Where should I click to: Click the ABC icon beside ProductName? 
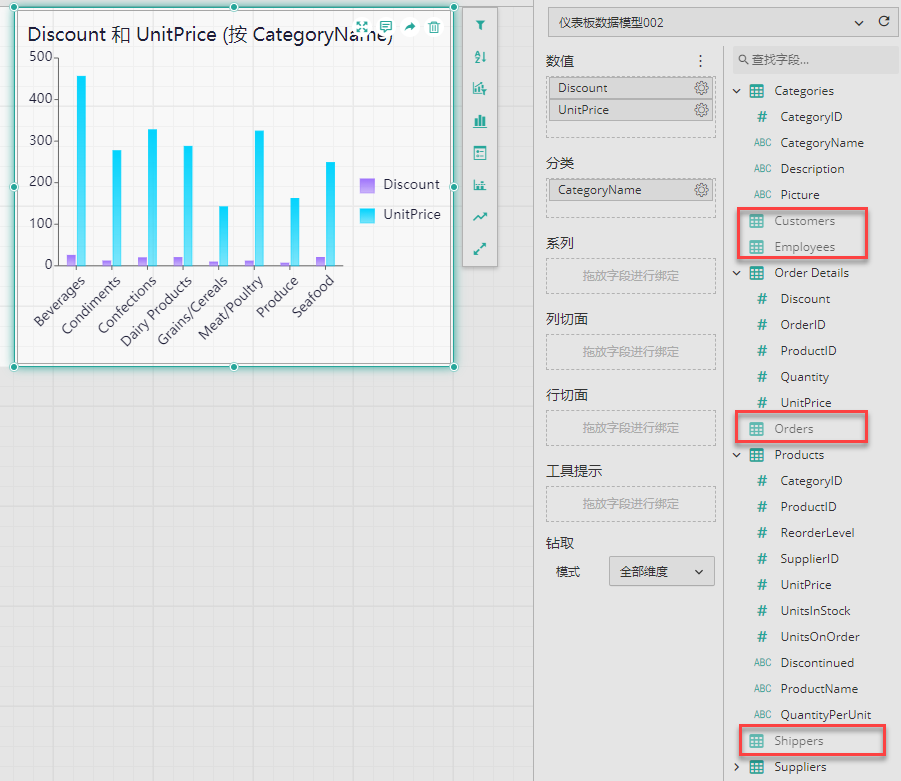click(x=763, y=688)
